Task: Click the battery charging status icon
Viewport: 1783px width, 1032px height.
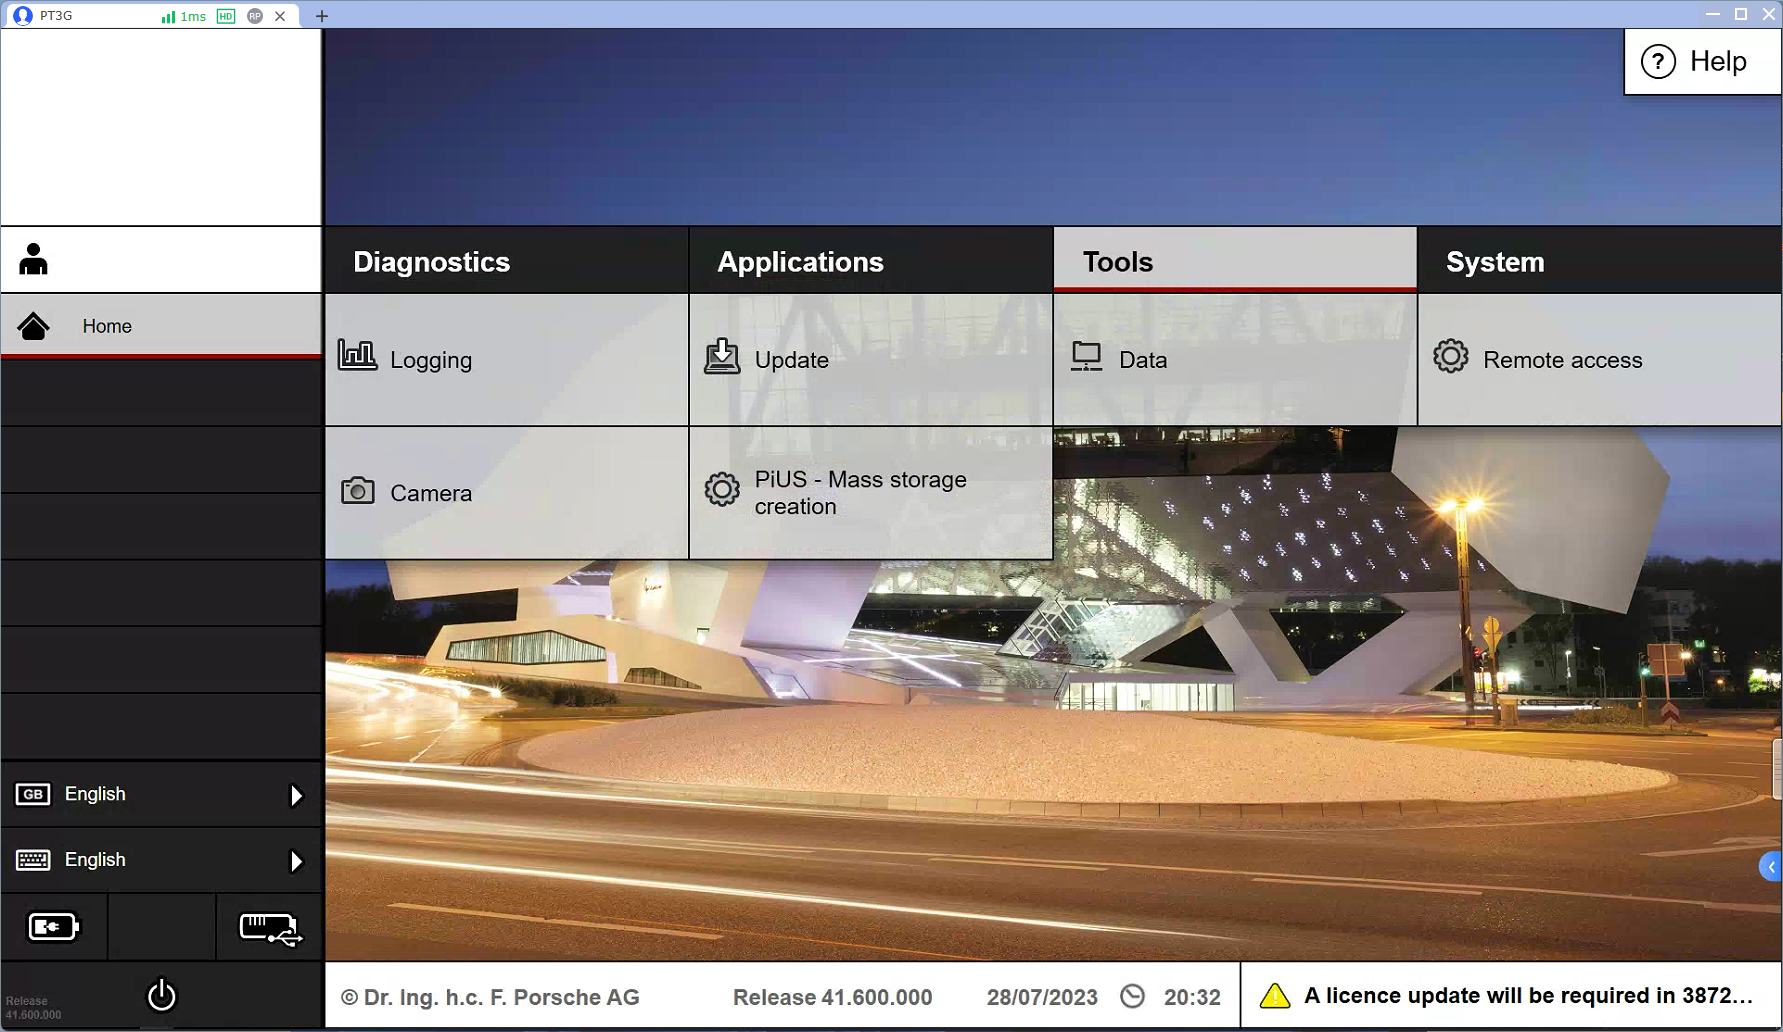Action: pos(53,927)
